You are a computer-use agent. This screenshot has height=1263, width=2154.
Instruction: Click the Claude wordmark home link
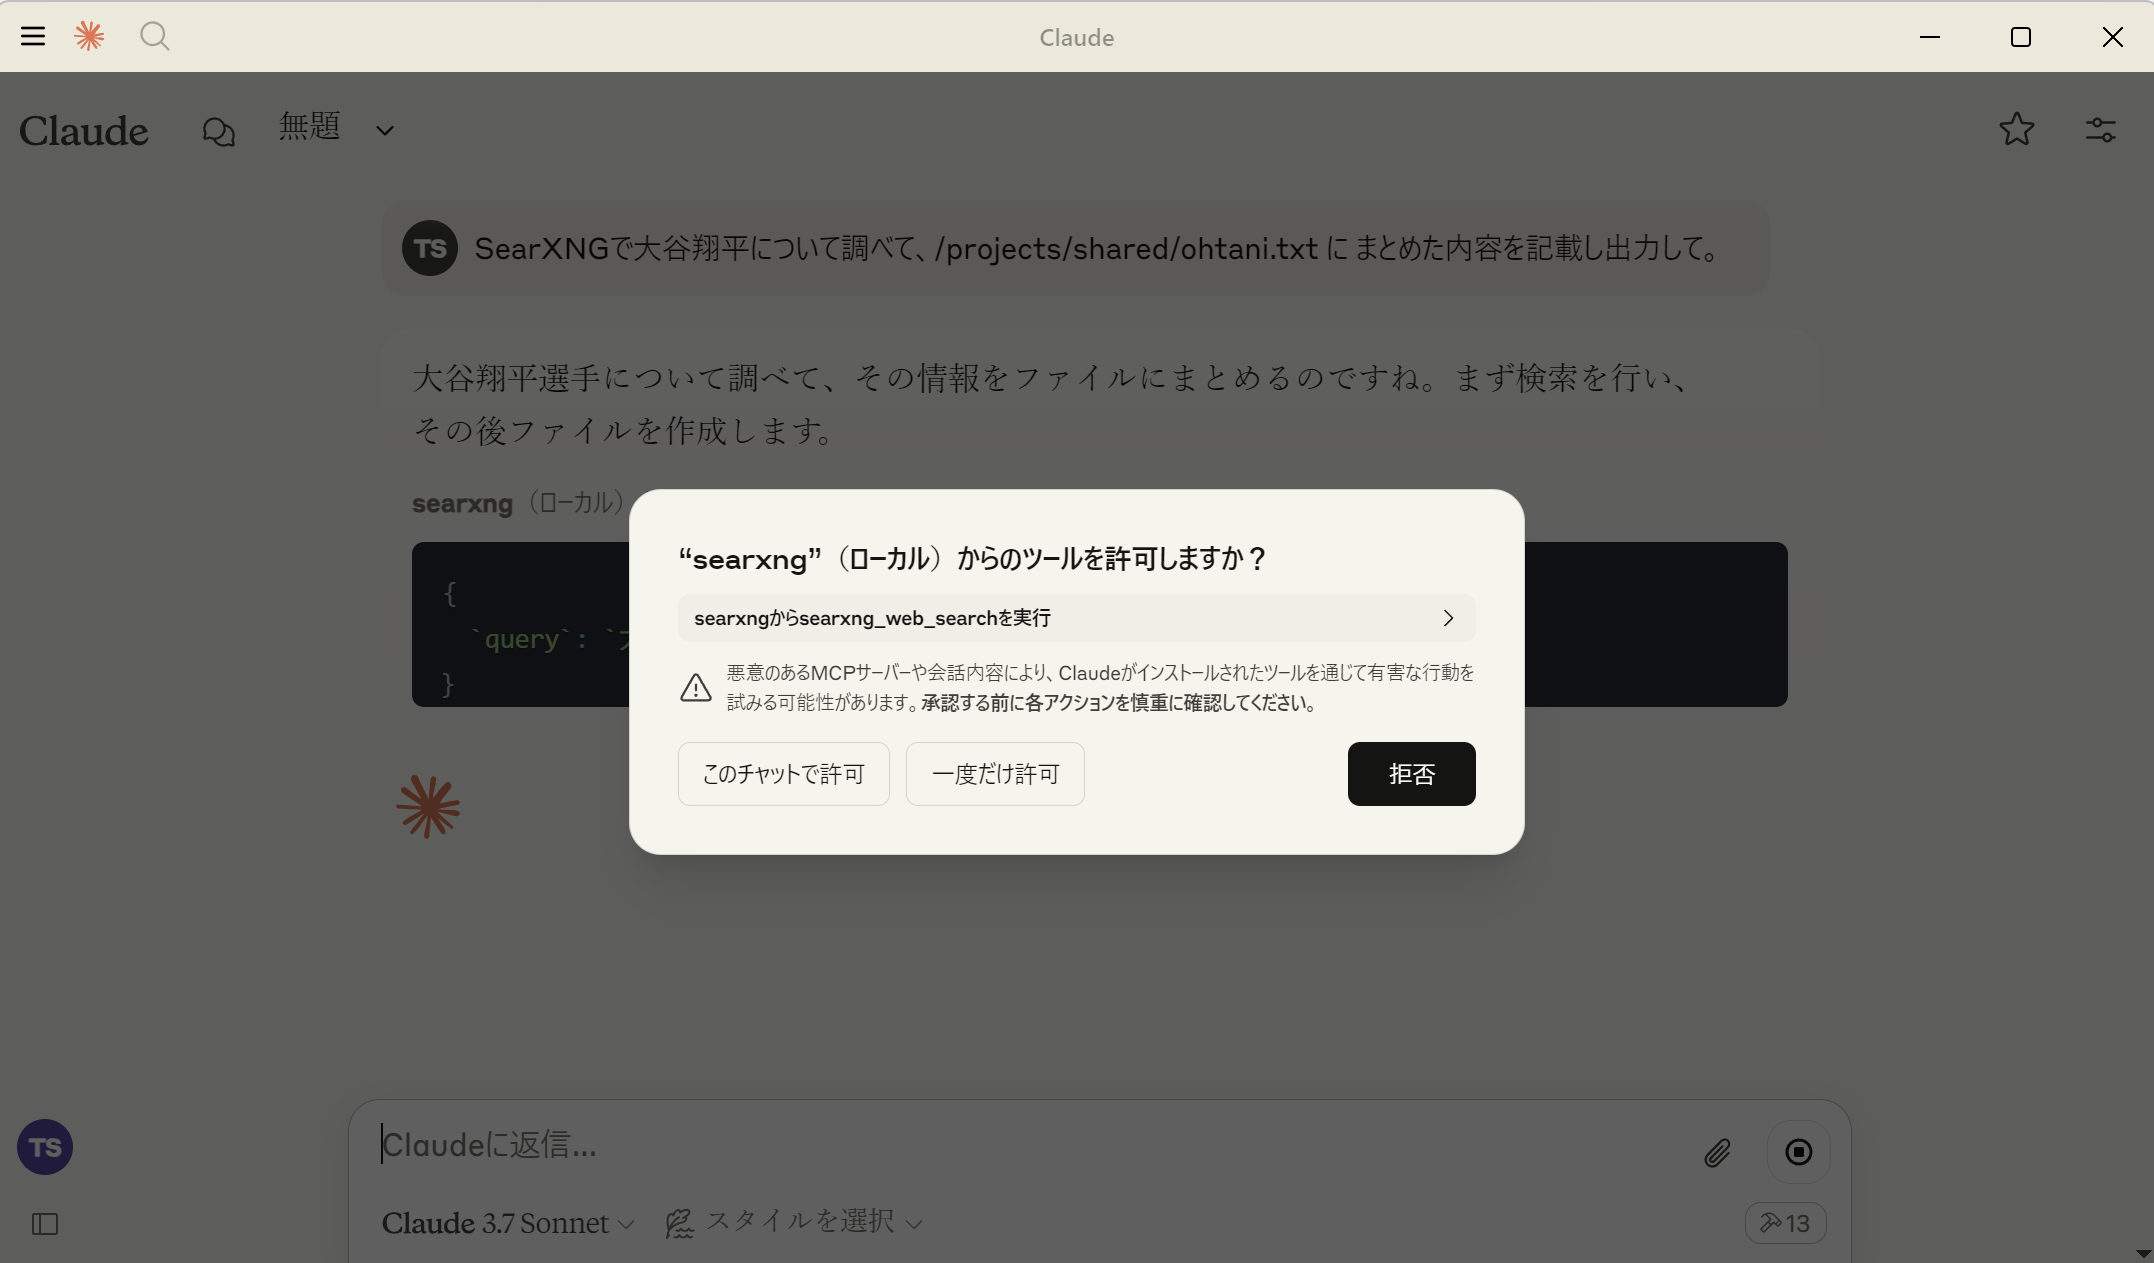(x=84, y=131)
